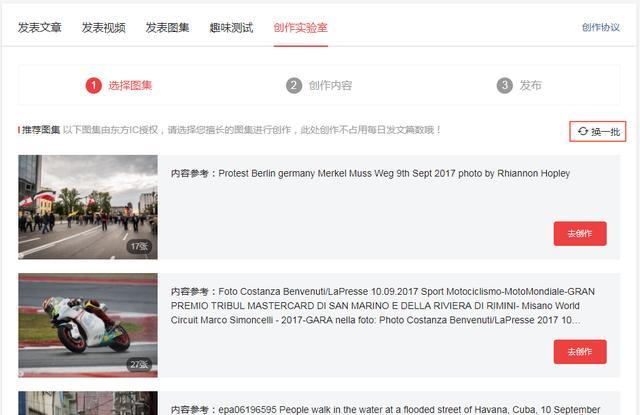Refresh list with 换一批 button
Image resolution: width=640 pixels, height=415 pixels.
tap(598, 131)
